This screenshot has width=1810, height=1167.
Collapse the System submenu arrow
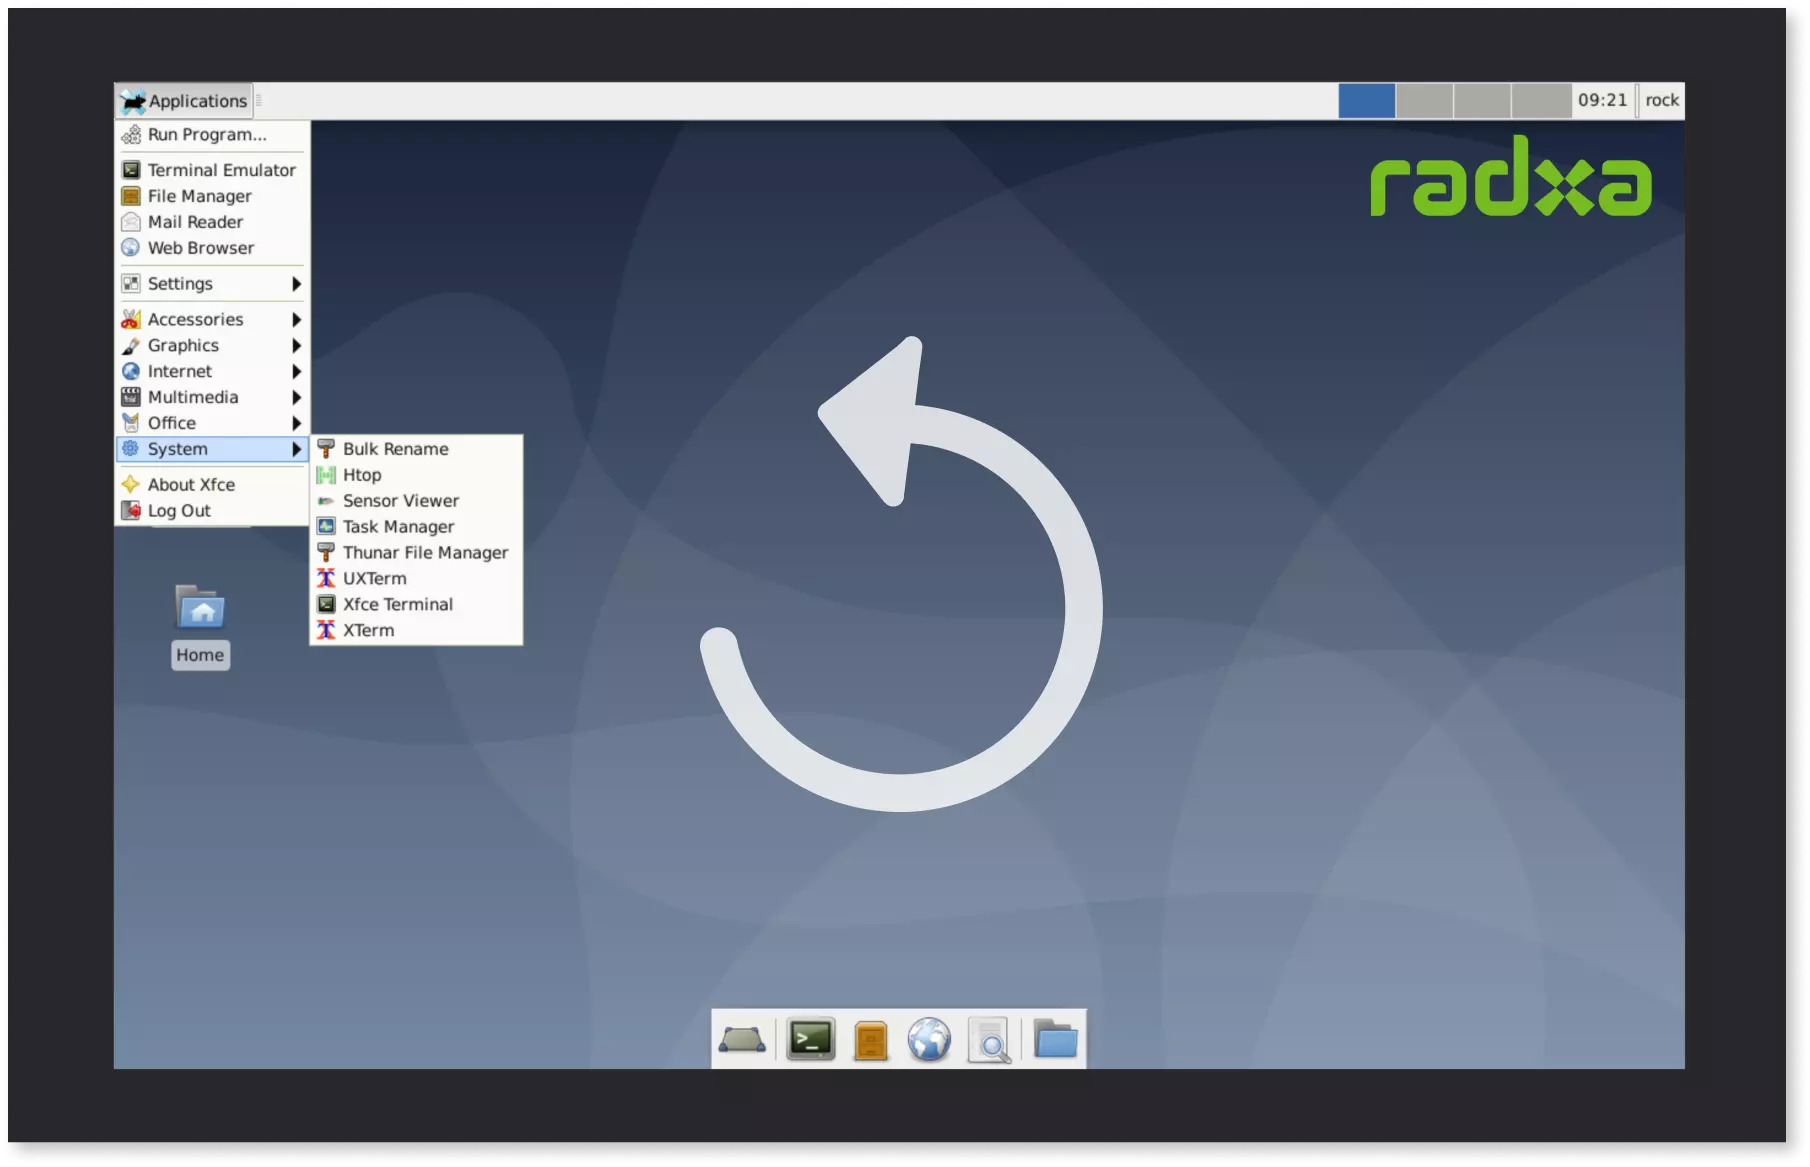(296, 450)
